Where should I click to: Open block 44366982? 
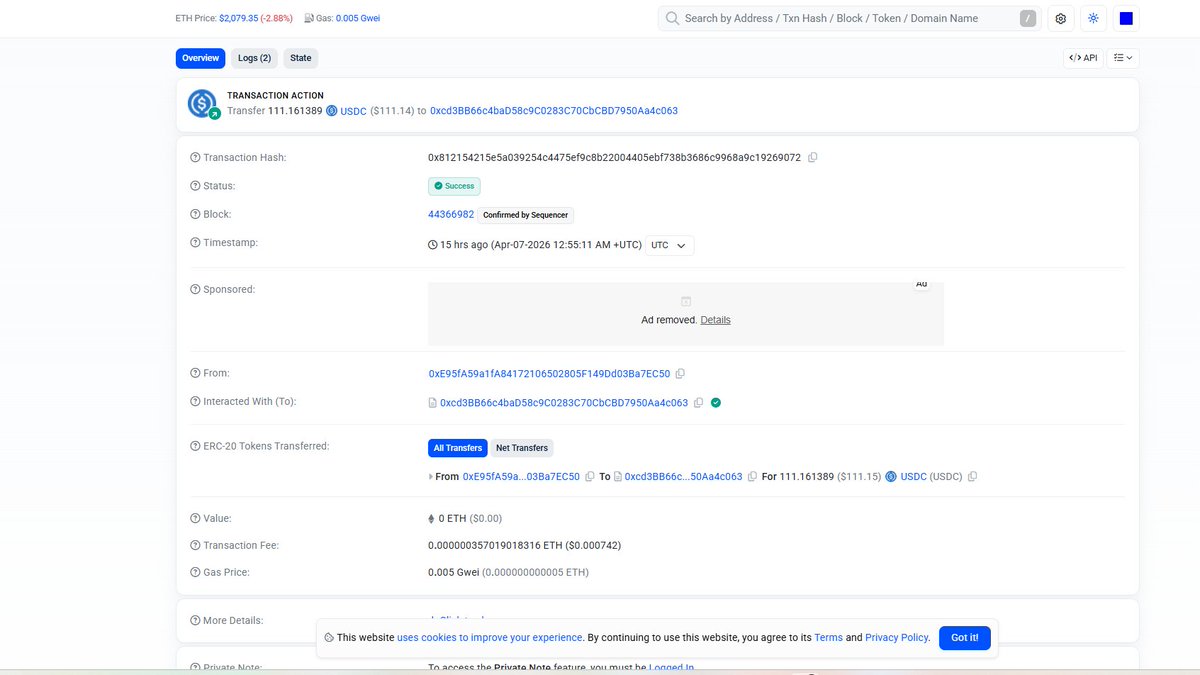coord(451,214)
